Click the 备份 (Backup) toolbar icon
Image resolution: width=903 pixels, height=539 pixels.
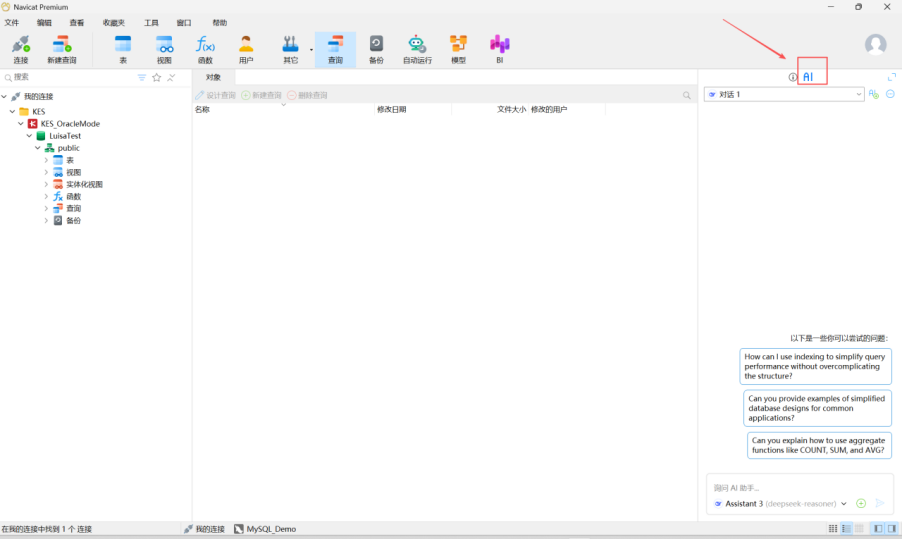point(376,48)
